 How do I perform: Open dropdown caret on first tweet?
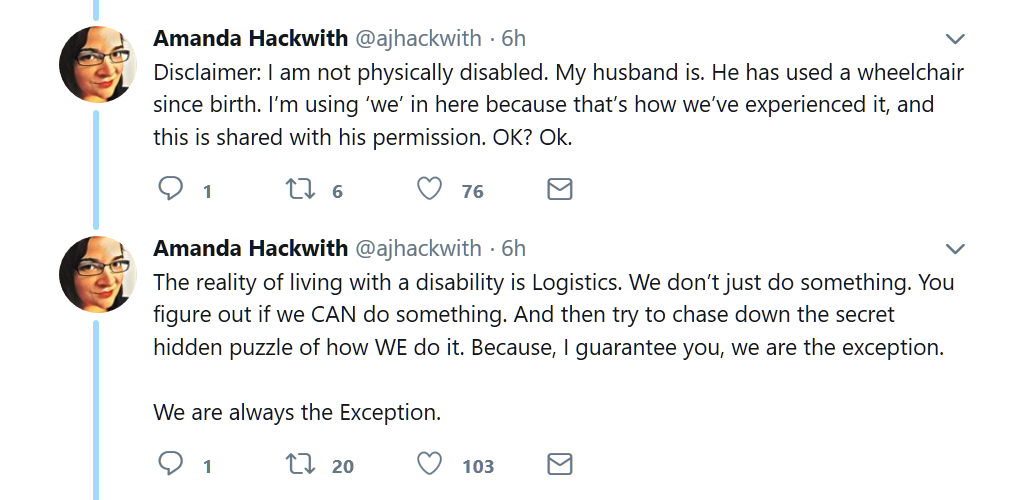pyautogui.click(x=955, y=39)
